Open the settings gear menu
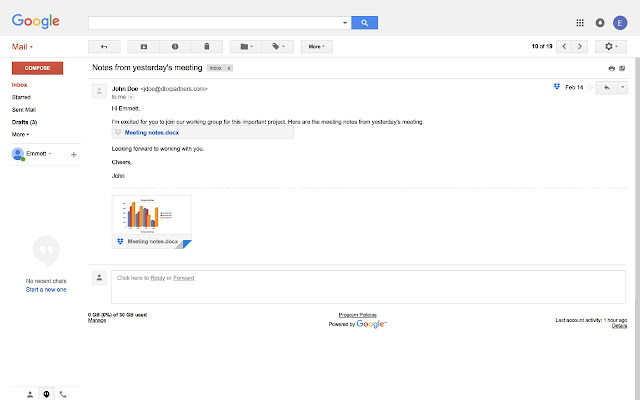The height and width of the screenshot is (400, 640). pyautogui.click(x=611, y=47)
